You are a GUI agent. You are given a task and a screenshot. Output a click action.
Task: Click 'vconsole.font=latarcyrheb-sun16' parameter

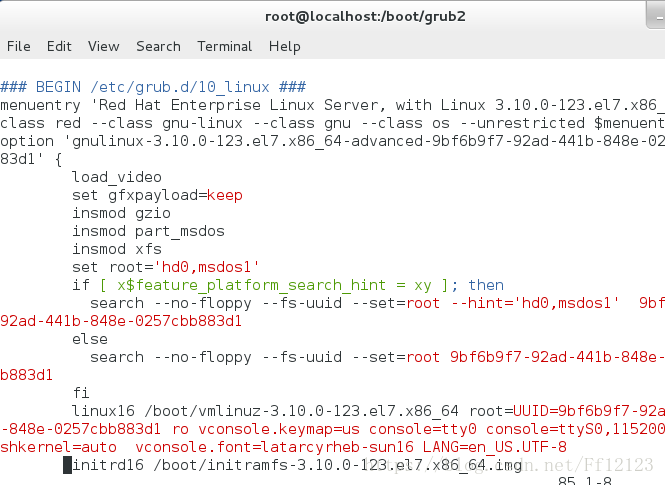click(x=274, y=447)
